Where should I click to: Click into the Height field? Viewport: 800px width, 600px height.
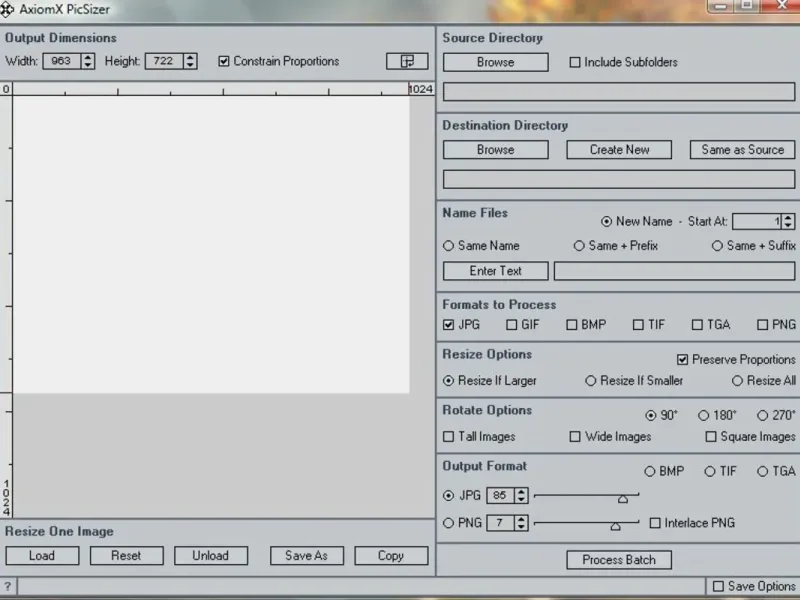click(164, 61)
